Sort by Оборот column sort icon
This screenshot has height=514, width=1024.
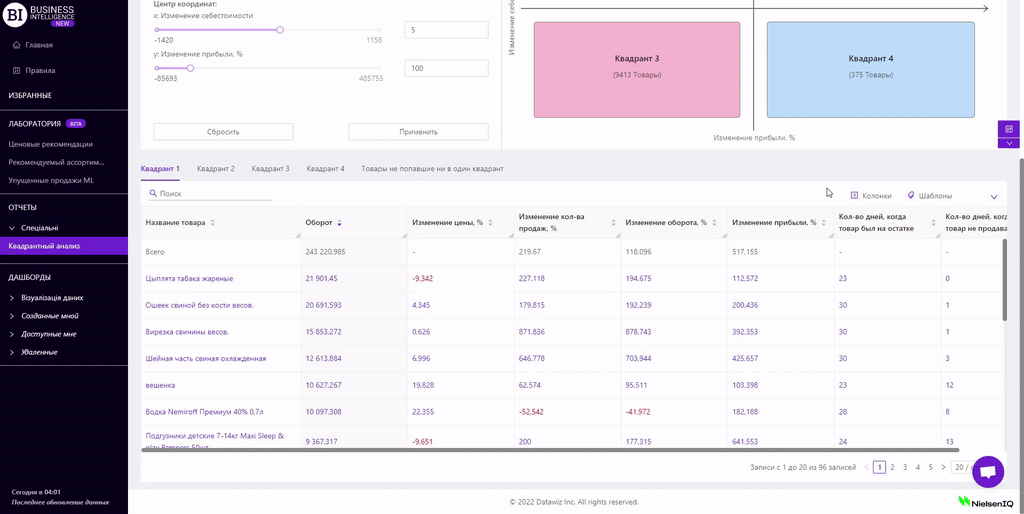click(x=339, y=223)
